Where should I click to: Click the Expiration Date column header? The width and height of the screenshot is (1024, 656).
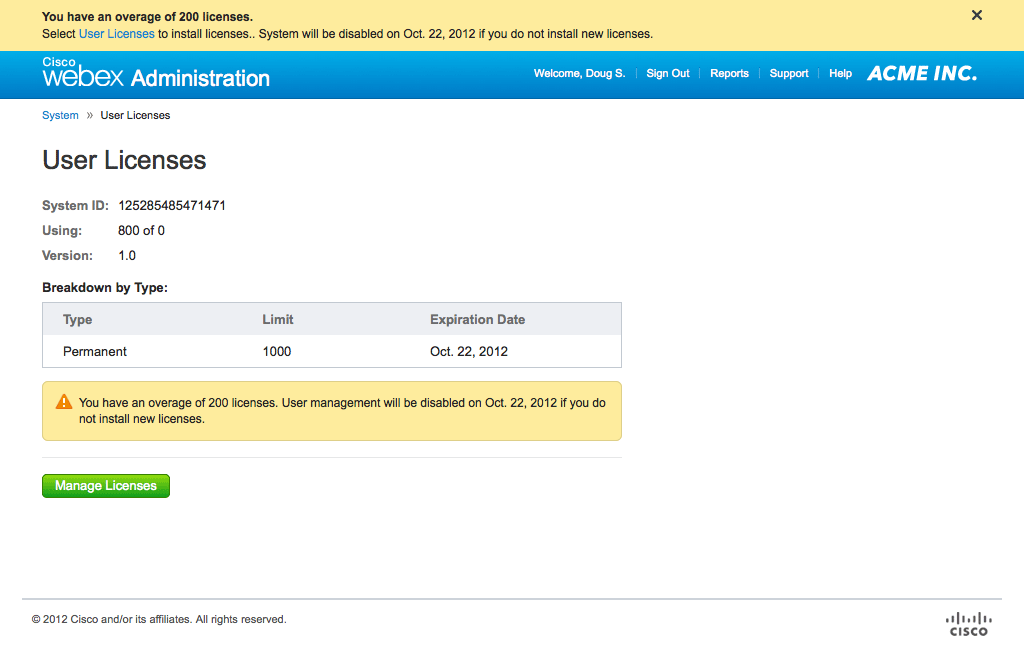tap(477, 320)
